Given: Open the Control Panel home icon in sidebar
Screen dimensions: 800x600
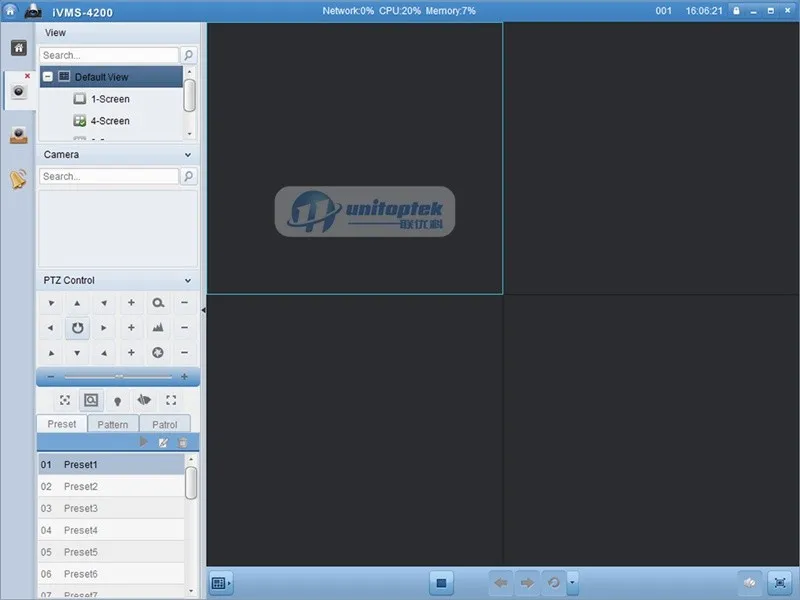Looking at the screenshot, I should click(x=19, y=48).
